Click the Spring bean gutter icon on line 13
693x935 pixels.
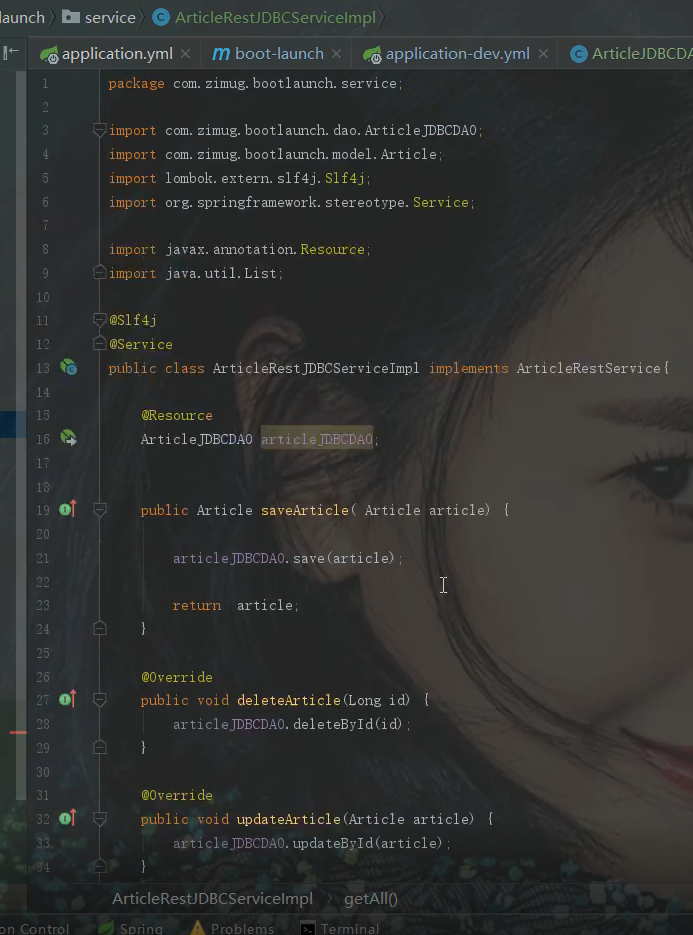click(x=69, y=367)
